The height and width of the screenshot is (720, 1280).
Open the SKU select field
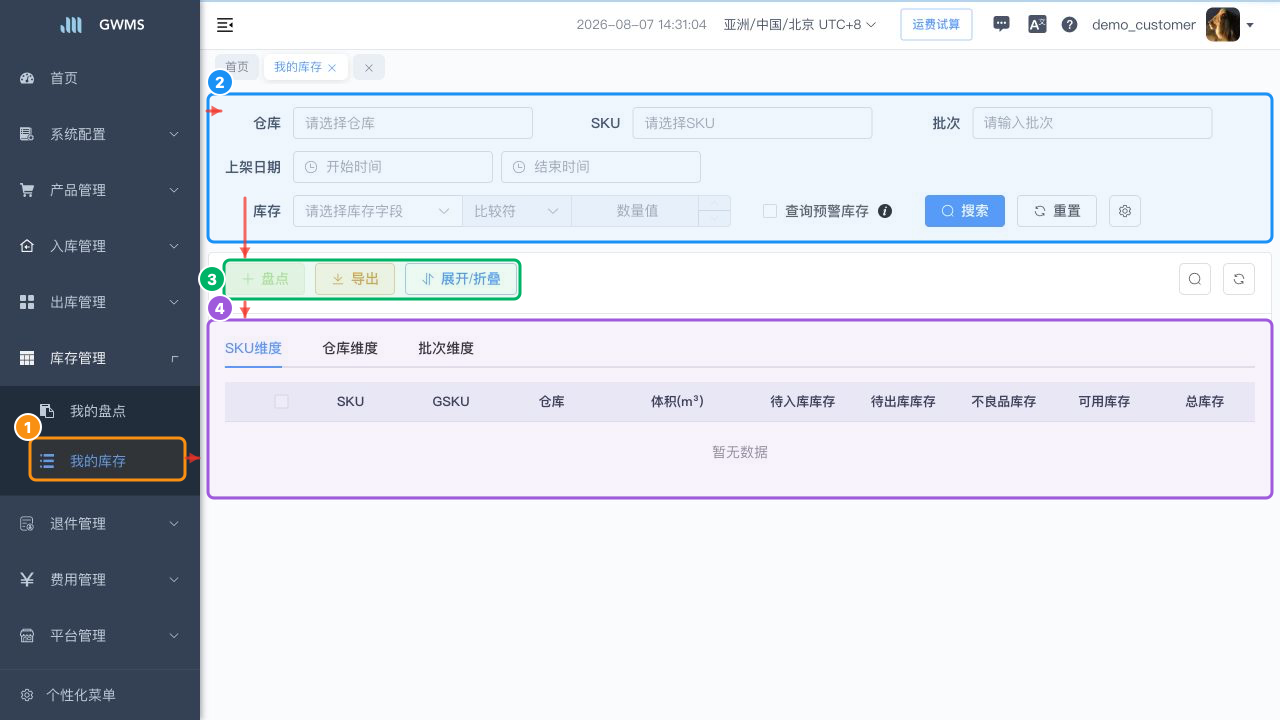coord(752,123)
